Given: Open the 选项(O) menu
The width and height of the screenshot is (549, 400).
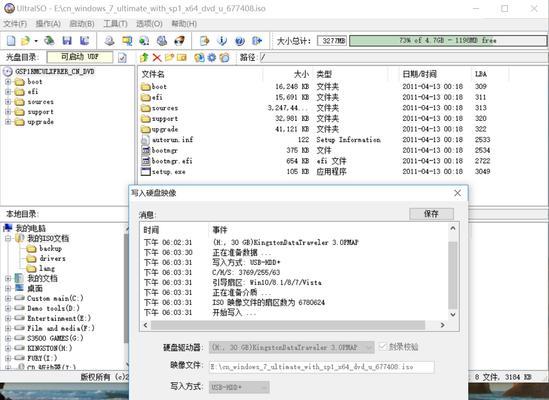Looking at the screenshot, I should tap(149, 24).
